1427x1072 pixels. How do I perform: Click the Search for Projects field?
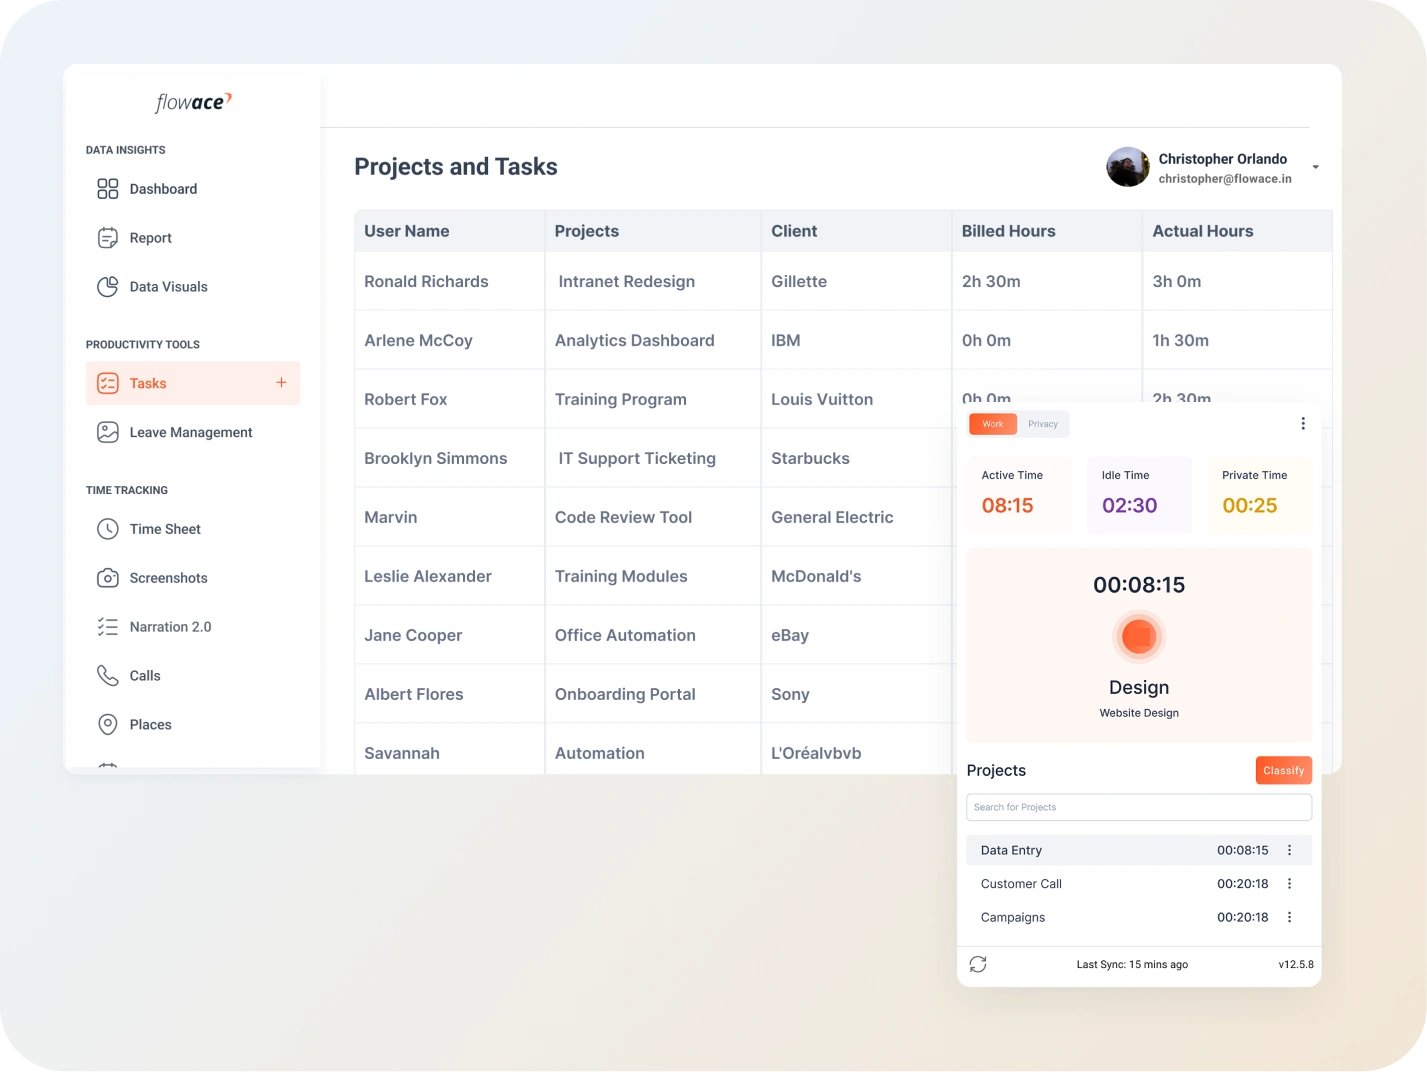coord(1138,807)
